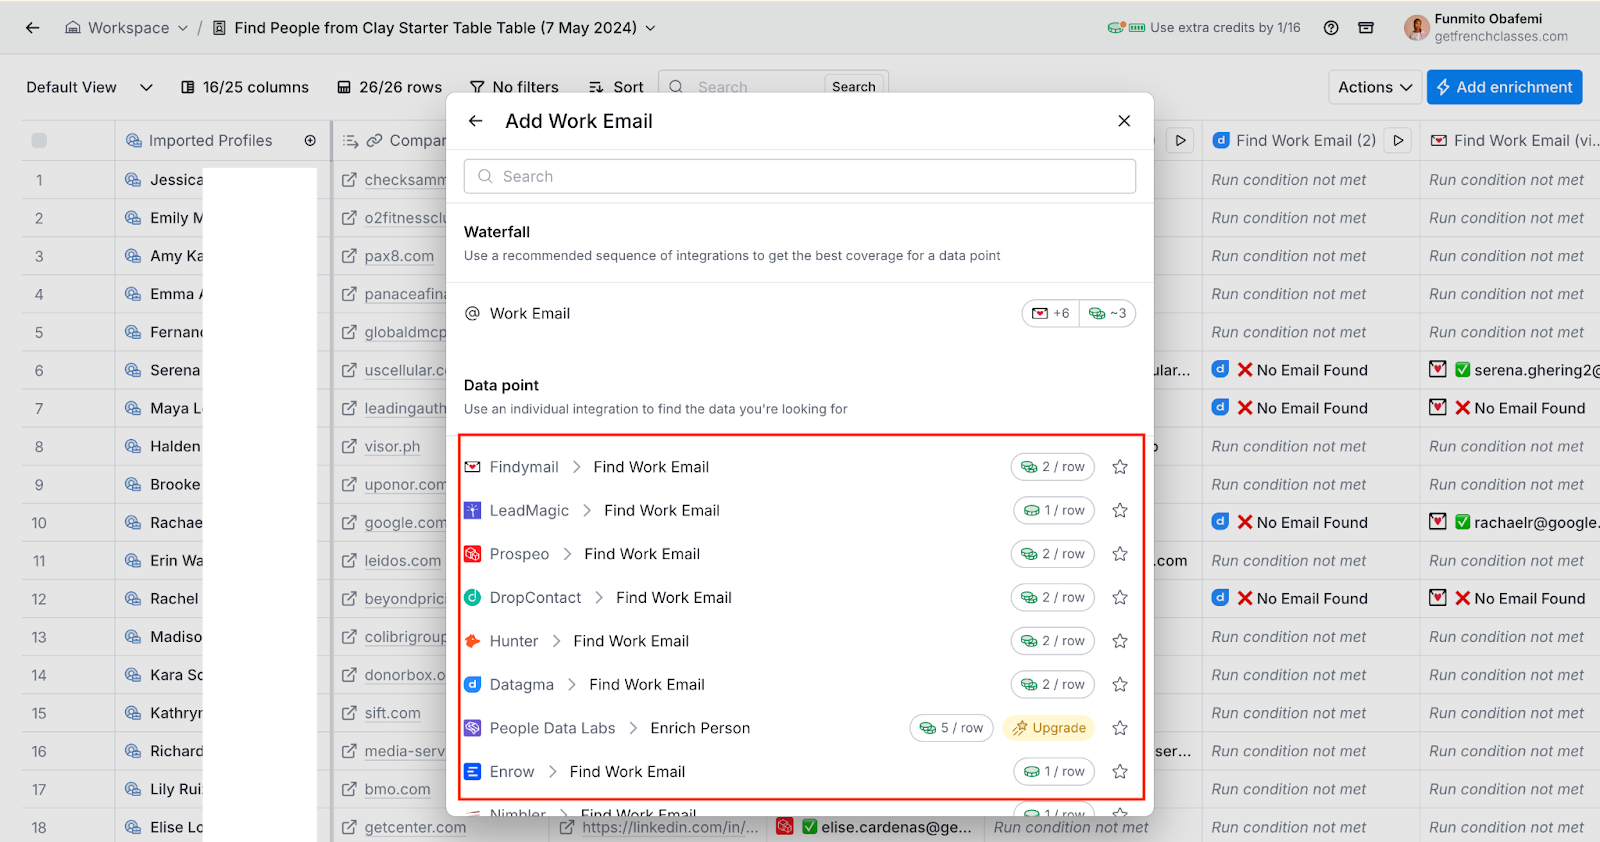This screenshot has height=842, width=1600.
Task: Select the Work Email waterfall option
Action: (x=800, y=313)
